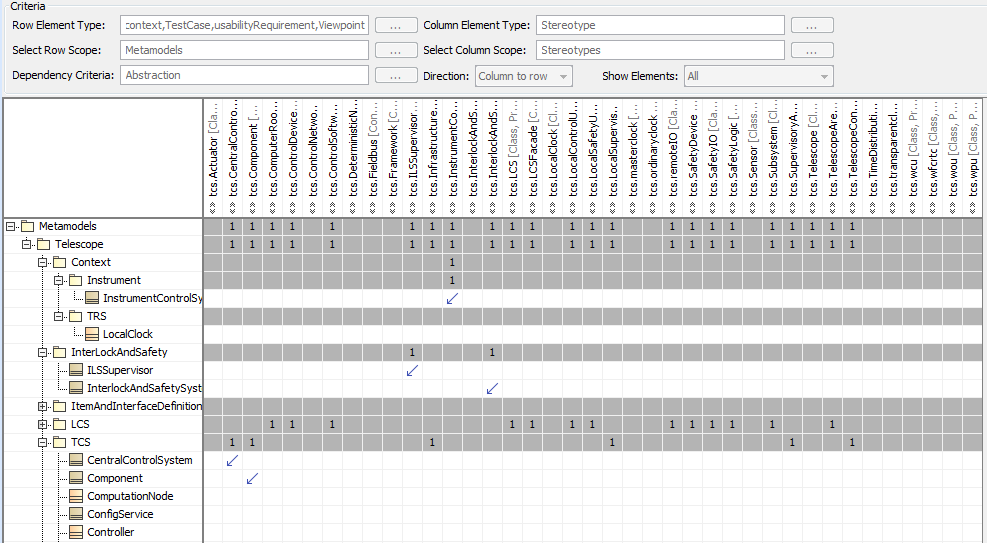This screenshot has width=987, height=547.
Task: Open the Direction dropdown
Action: pyautogui.click(x=524, y=76)
